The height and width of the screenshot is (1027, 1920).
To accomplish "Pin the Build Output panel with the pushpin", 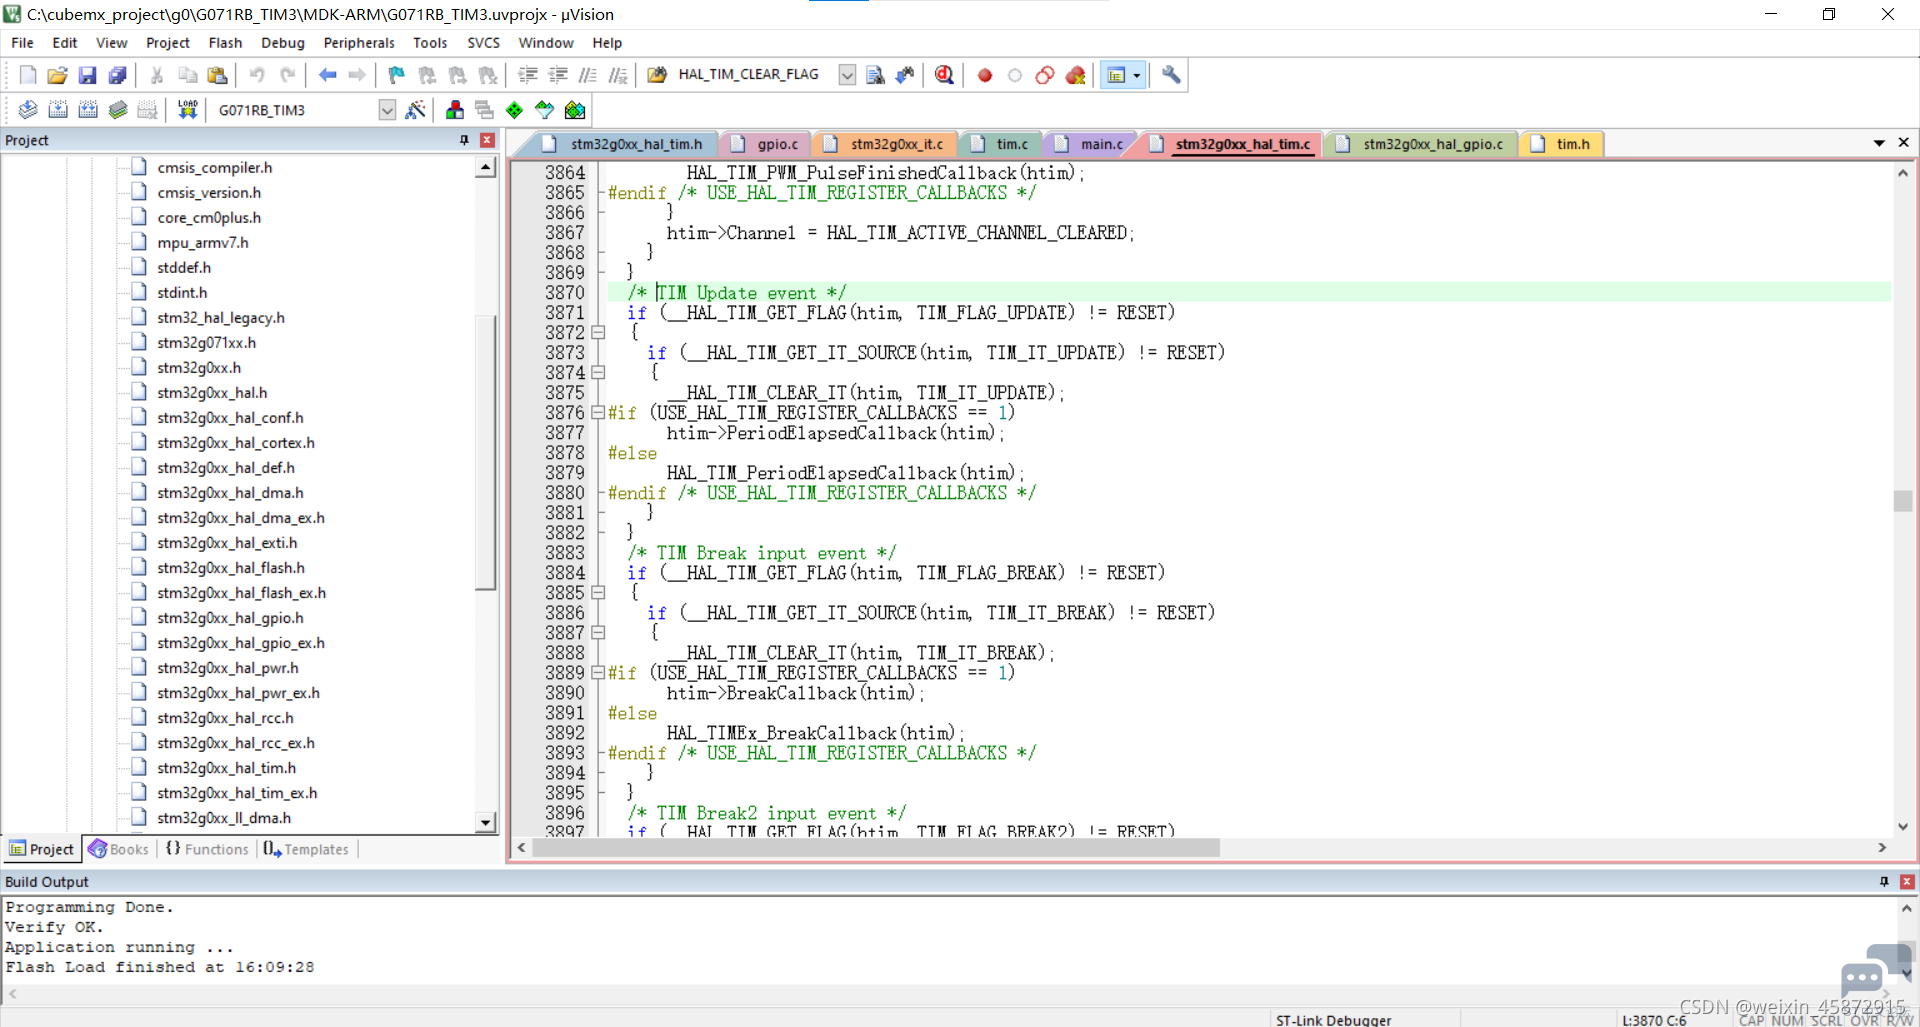I will click(1884, 882).
